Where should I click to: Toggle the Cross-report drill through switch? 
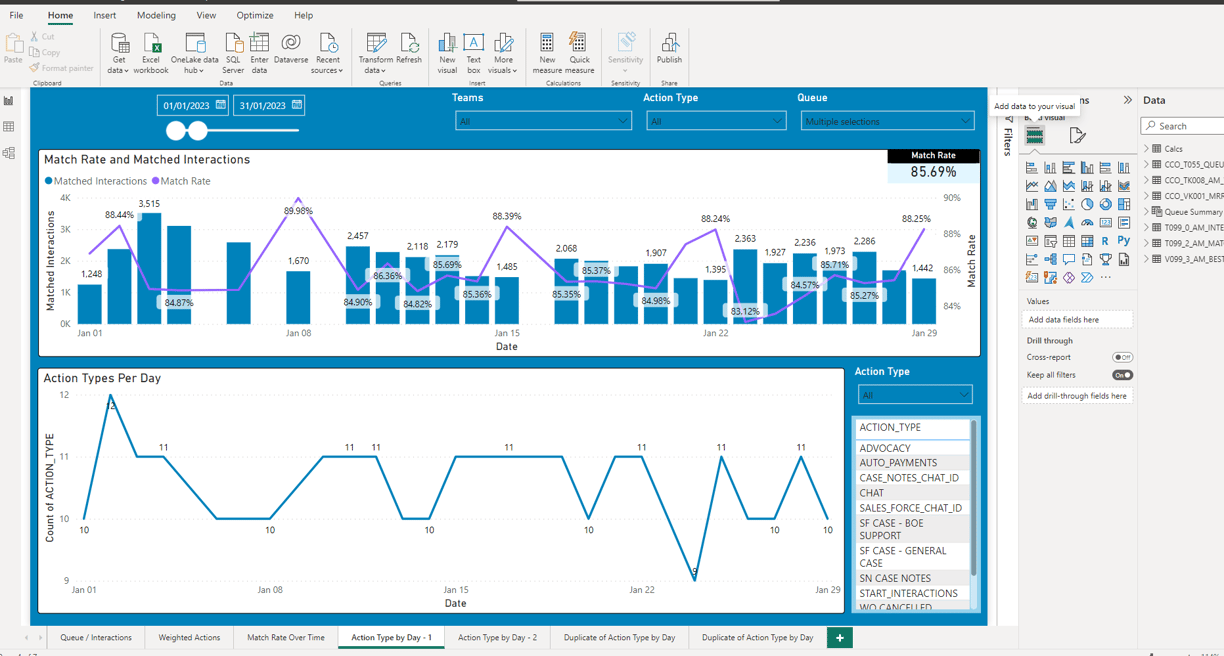click(x=1122, y=357)
